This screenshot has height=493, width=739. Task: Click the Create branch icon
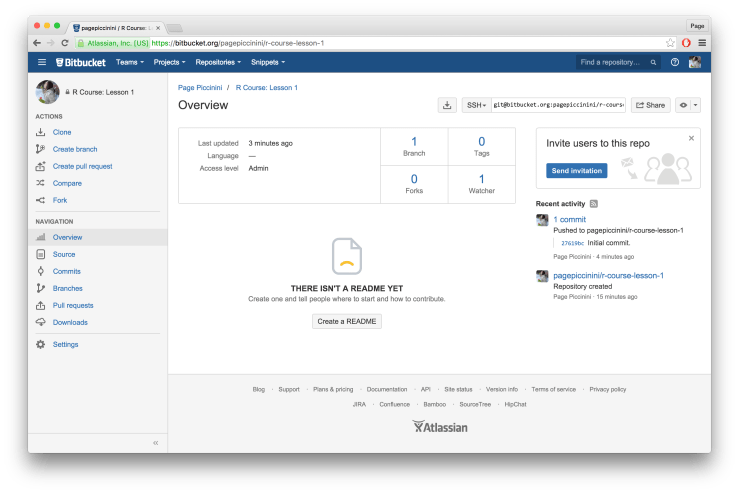(x=41, y=149)
